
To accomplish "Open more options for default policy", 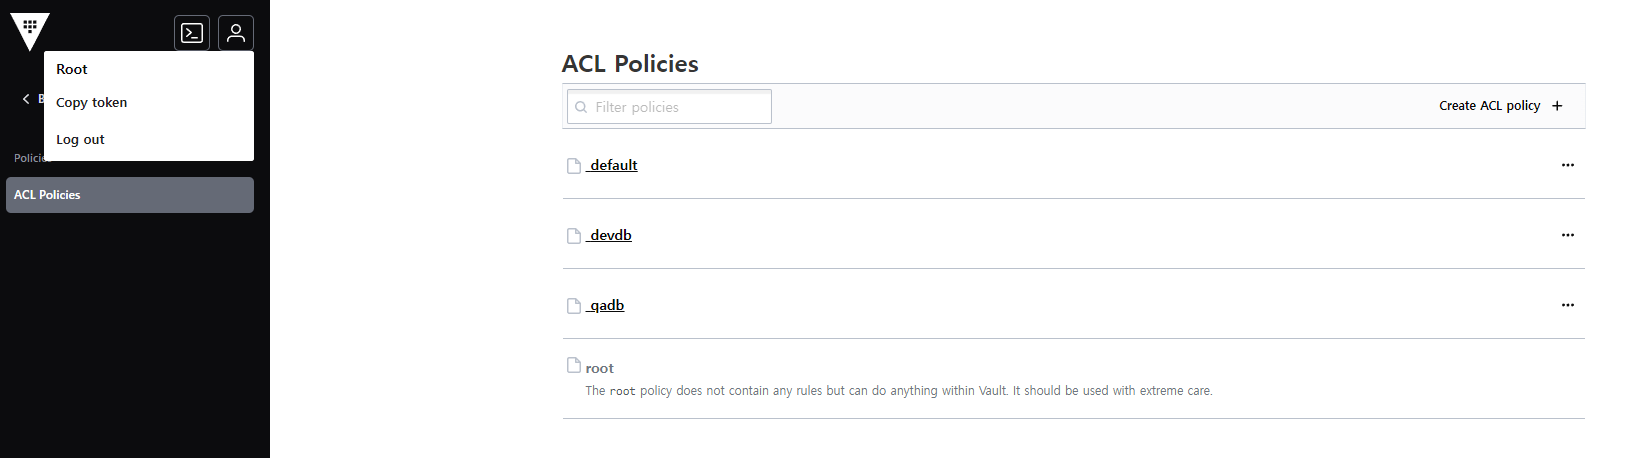I will click(x=1567, y=165).
